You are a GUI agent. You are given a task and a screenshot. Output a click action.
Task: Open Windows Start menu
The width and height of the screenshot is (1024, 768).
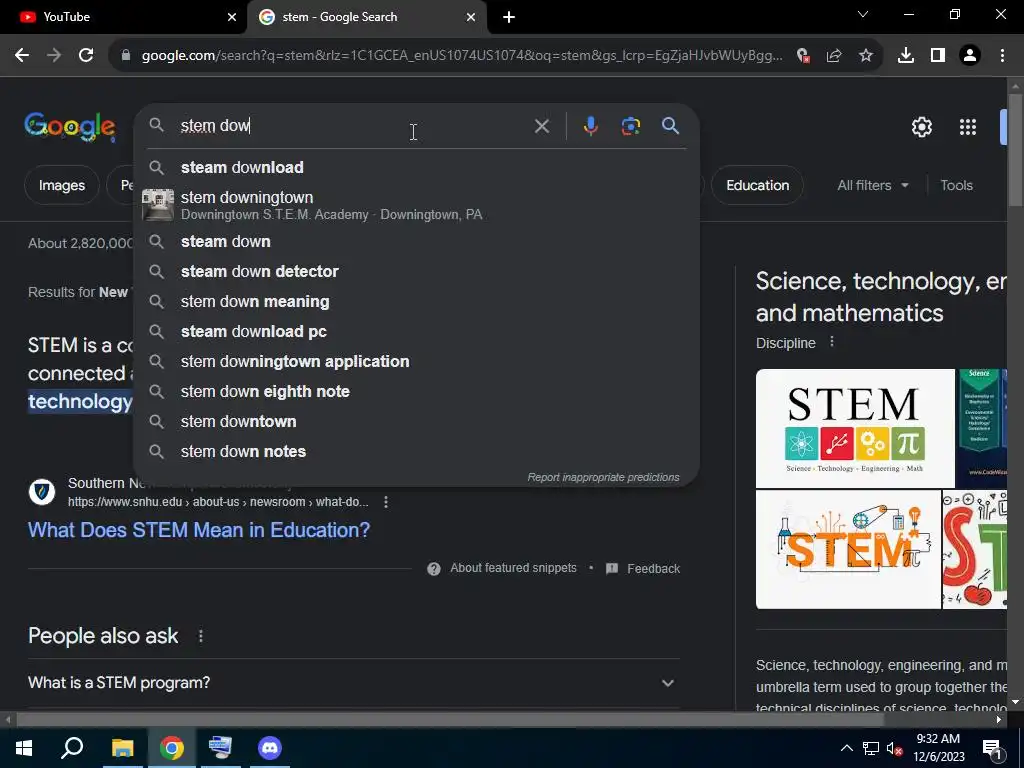24,748
